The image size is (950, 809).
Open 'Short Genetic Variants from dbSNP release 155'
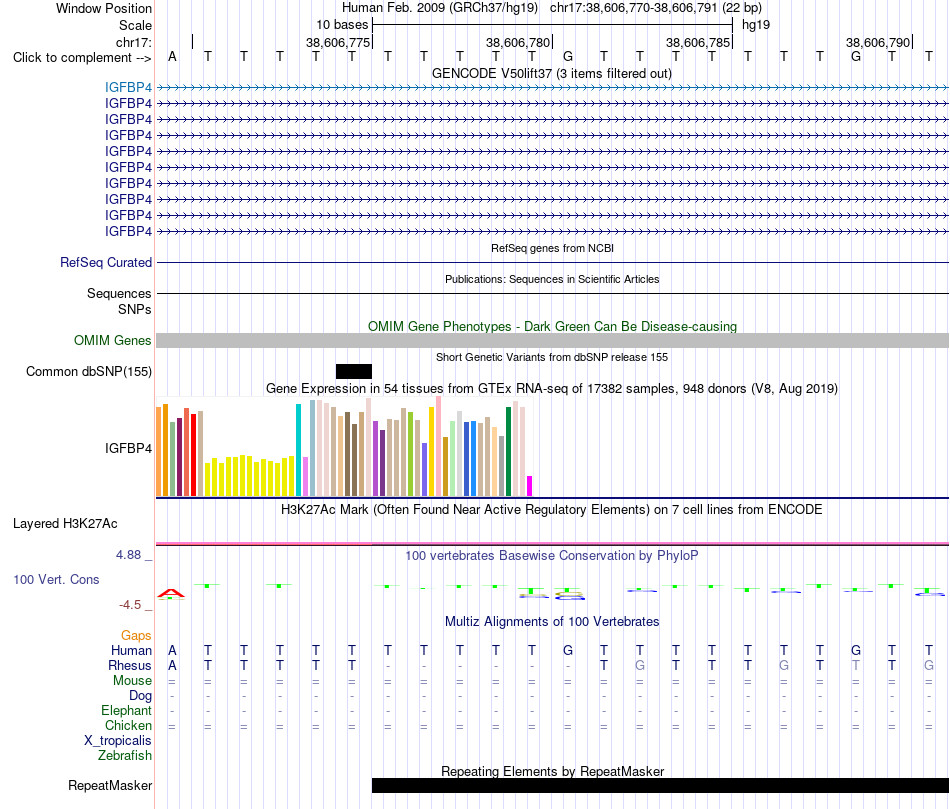(552, 358)
